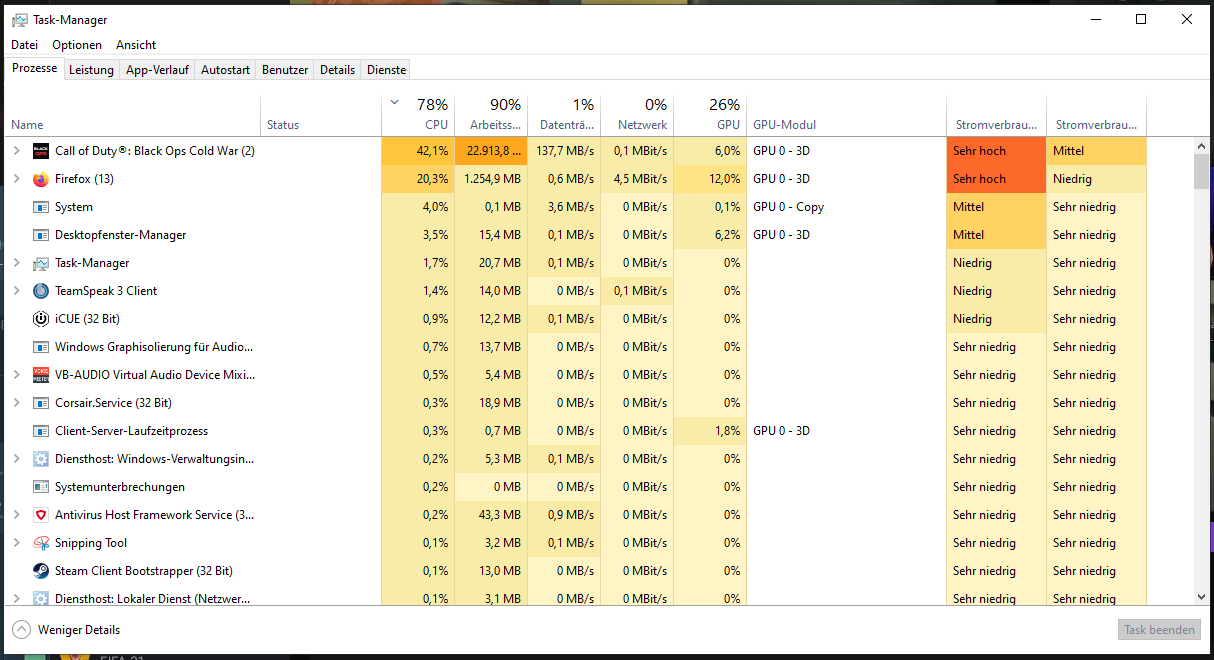This screenshot has height=660, width=1214.
Task: Click the Steam Client Bootstrapper icon
Action: point(41,571)
